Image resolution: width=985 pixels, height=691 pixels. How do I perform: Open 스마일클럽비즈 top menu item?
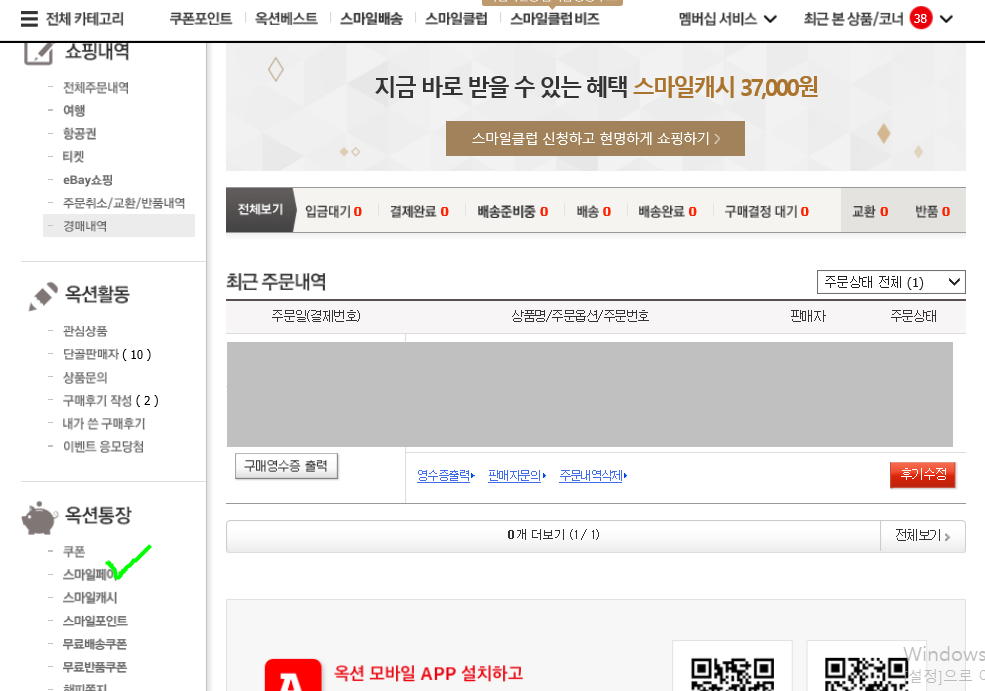555,19
